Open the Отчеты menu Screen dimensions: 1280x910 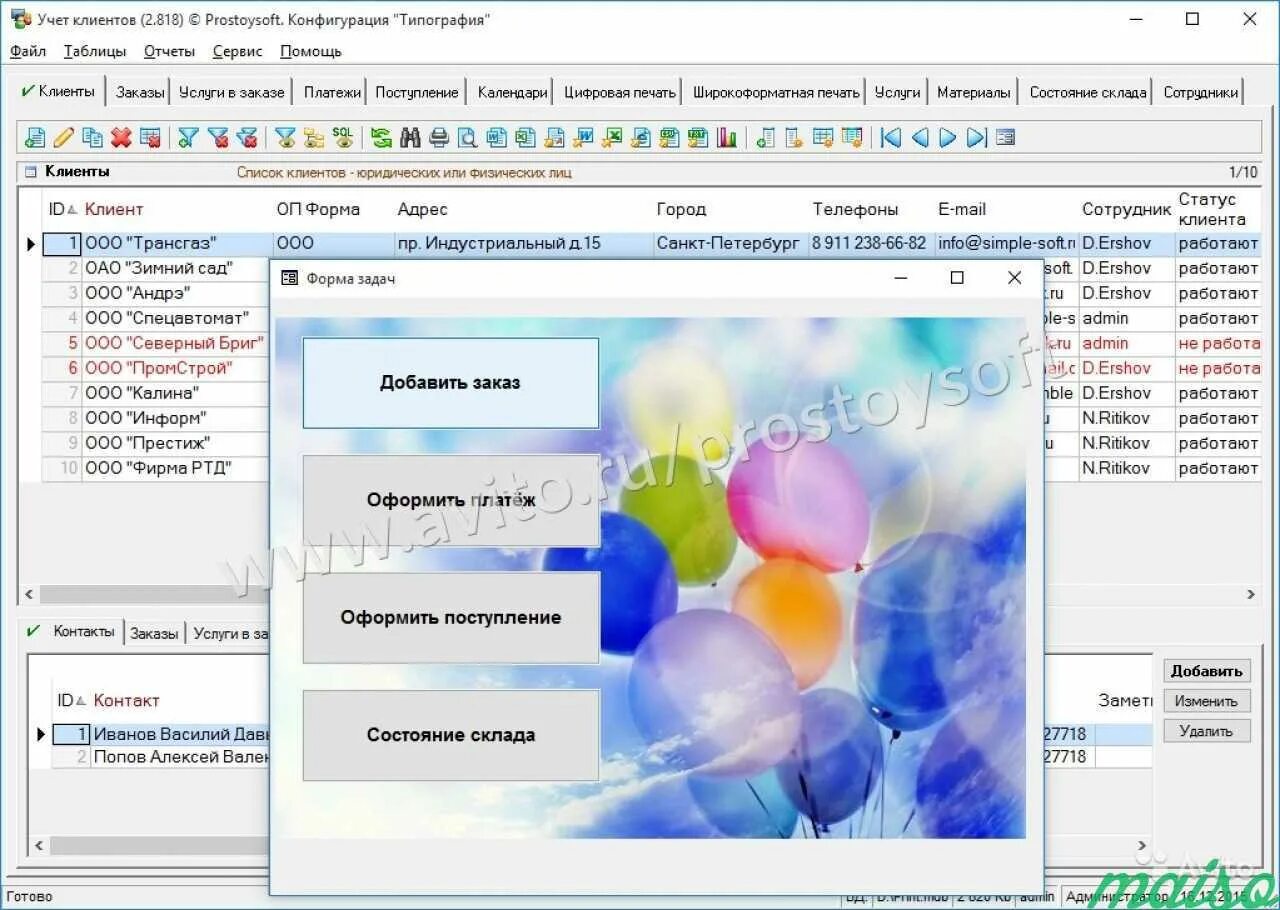pyautogui.click(x=169, y=51)
